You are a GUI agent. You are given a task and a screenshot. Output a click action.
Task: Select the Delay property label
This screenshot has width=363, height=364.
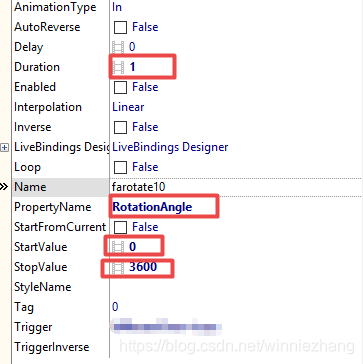pos(29,47)
